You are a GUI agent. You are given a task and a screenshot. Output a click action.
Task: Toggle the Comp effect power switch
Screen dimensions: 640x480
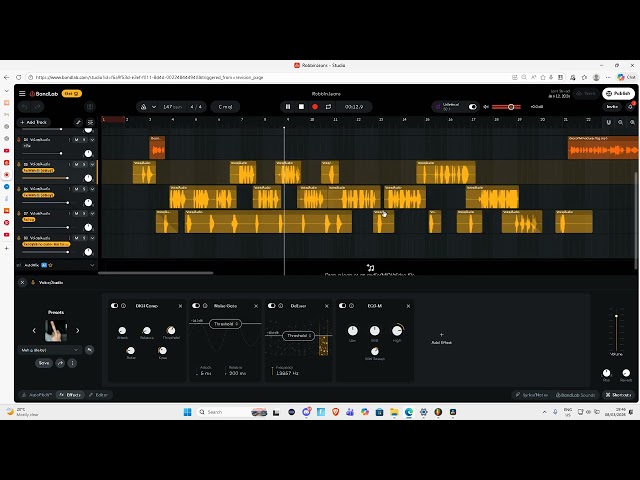(114, 305)
